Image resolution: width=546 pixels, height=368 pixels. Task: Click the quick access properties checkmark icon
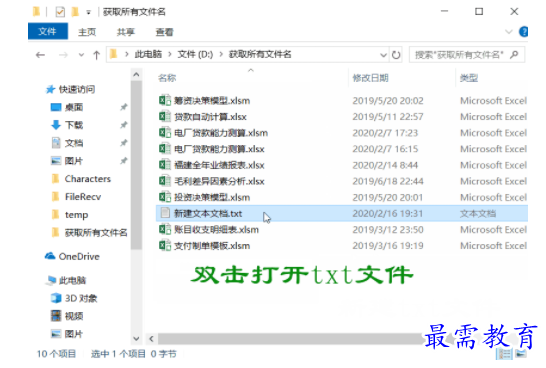[60, 12]
